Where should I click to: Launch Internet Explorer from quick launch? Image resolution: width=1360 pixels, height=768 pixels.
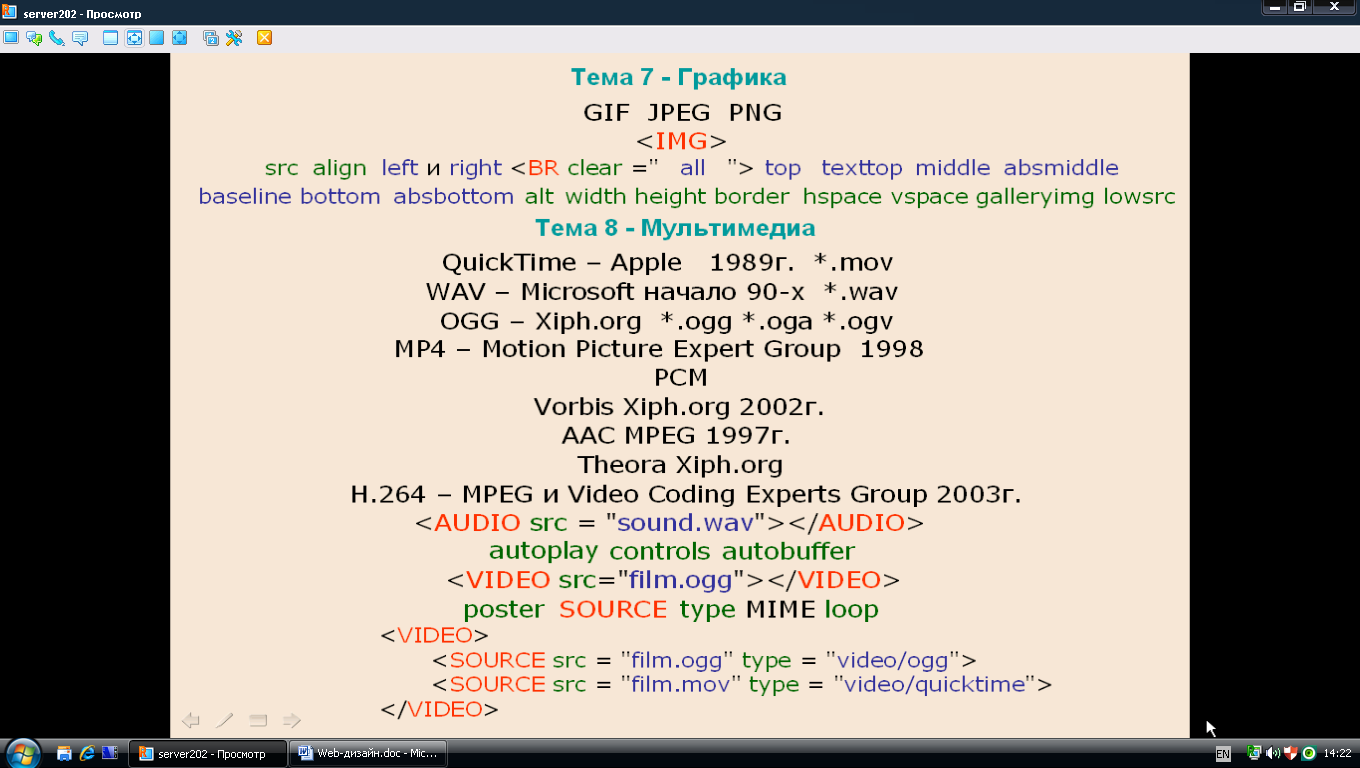pyautogui.click(x=87, y=753)
